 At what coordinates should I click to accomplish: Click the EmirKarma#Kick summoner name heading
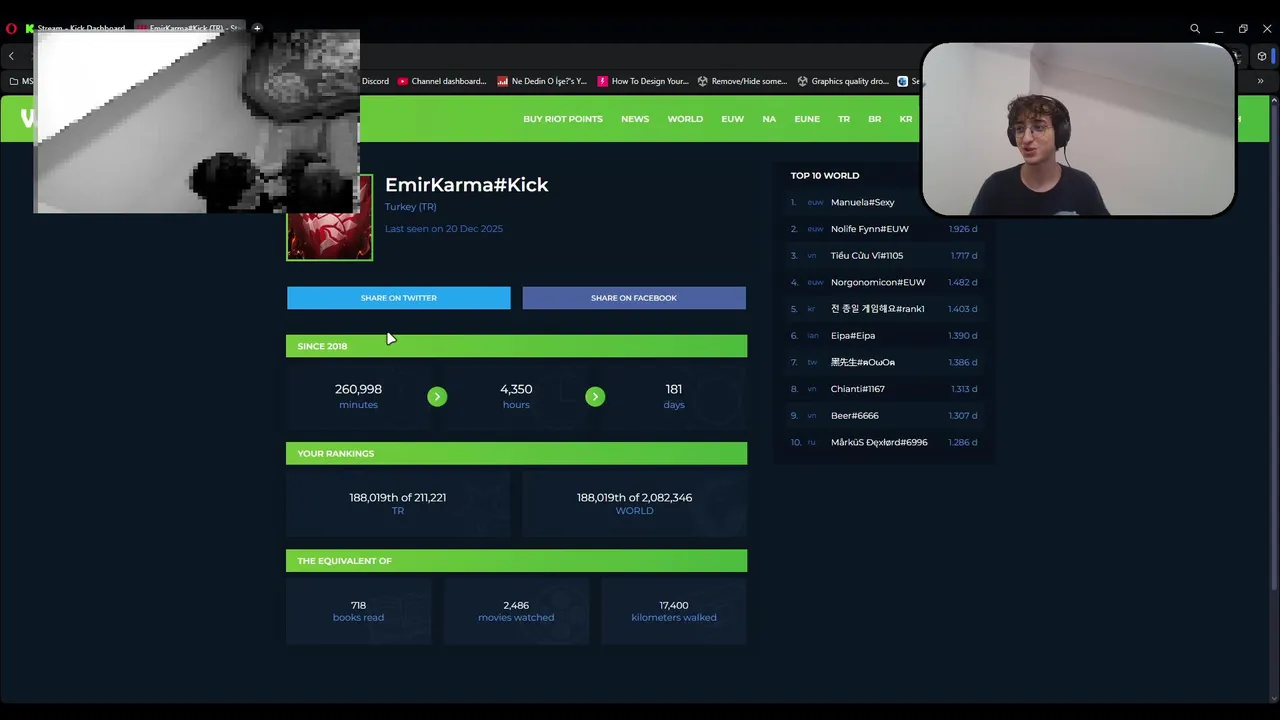[x=467, y=185]
